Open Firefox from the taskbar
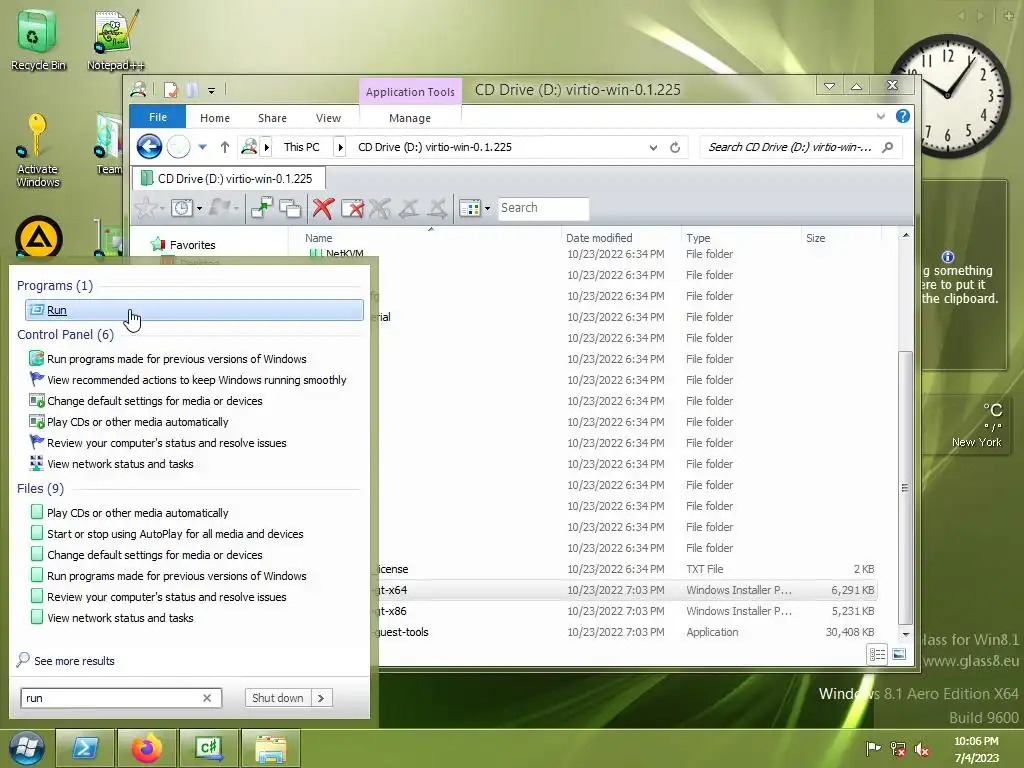The width and height of the screenshot is (1024, 768). tap(146, 748)
